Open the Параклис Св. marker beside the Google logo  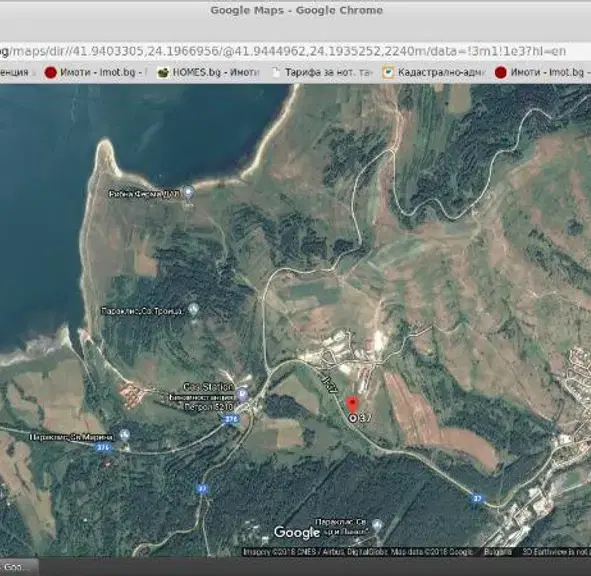coord(377,524)
